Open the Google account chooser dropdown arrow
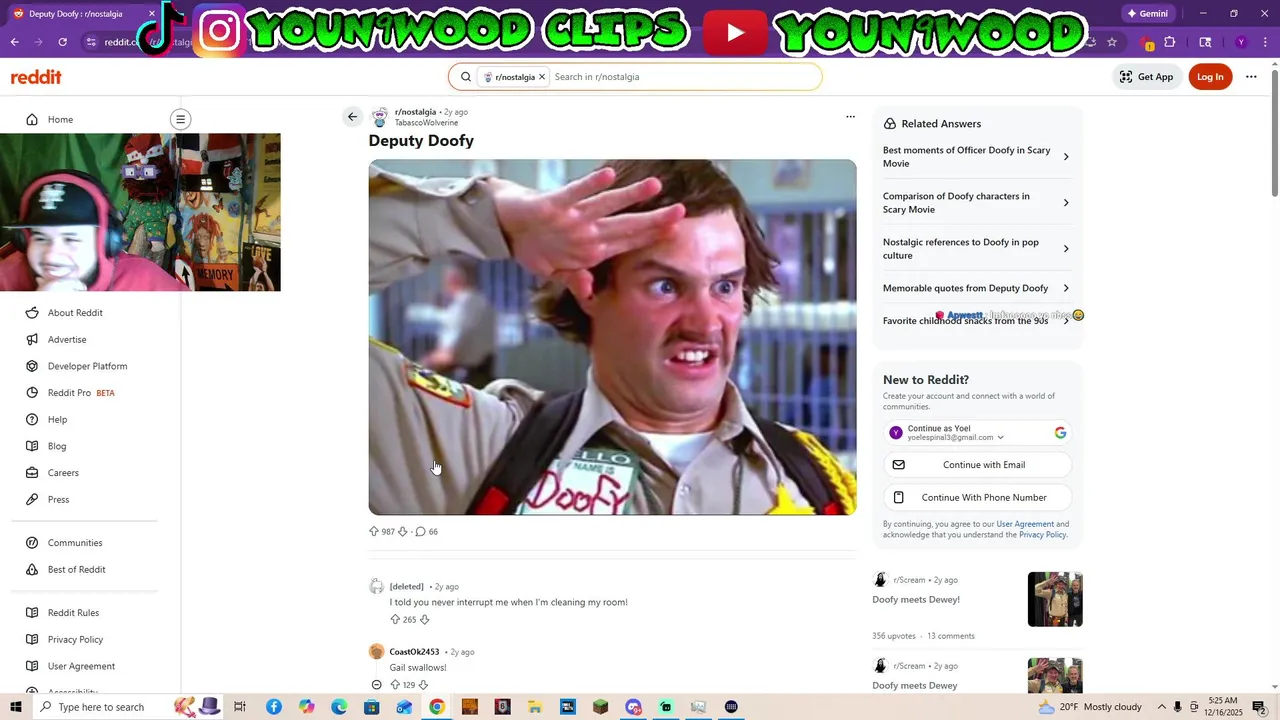The image size is (1280, 720). pos(1000,438)
